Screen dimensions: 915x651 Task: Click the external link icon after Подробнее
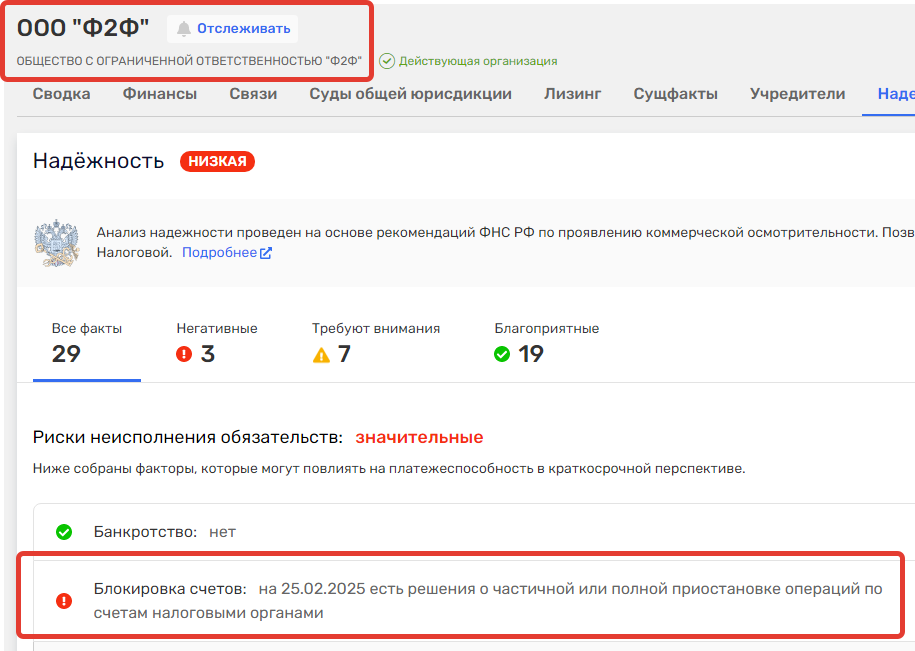266,253
